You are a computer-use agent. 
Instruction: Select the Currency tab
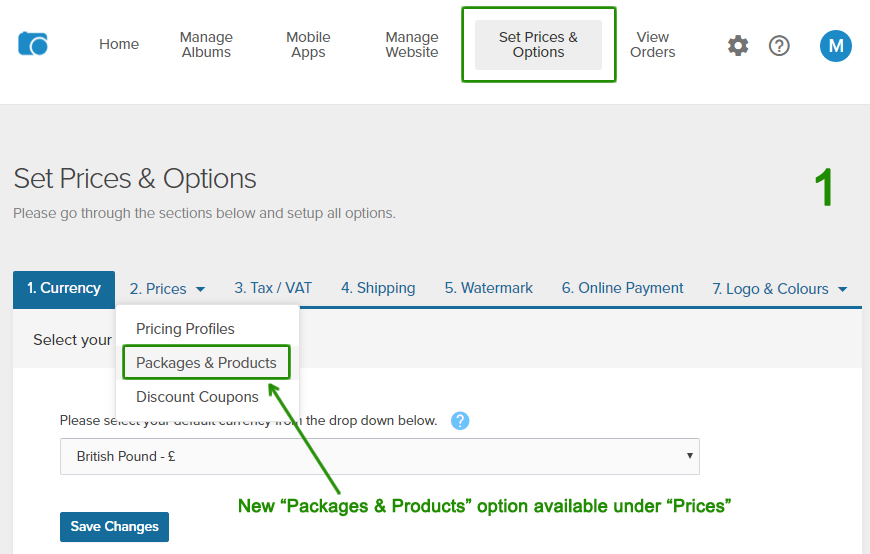pos(64,288)
